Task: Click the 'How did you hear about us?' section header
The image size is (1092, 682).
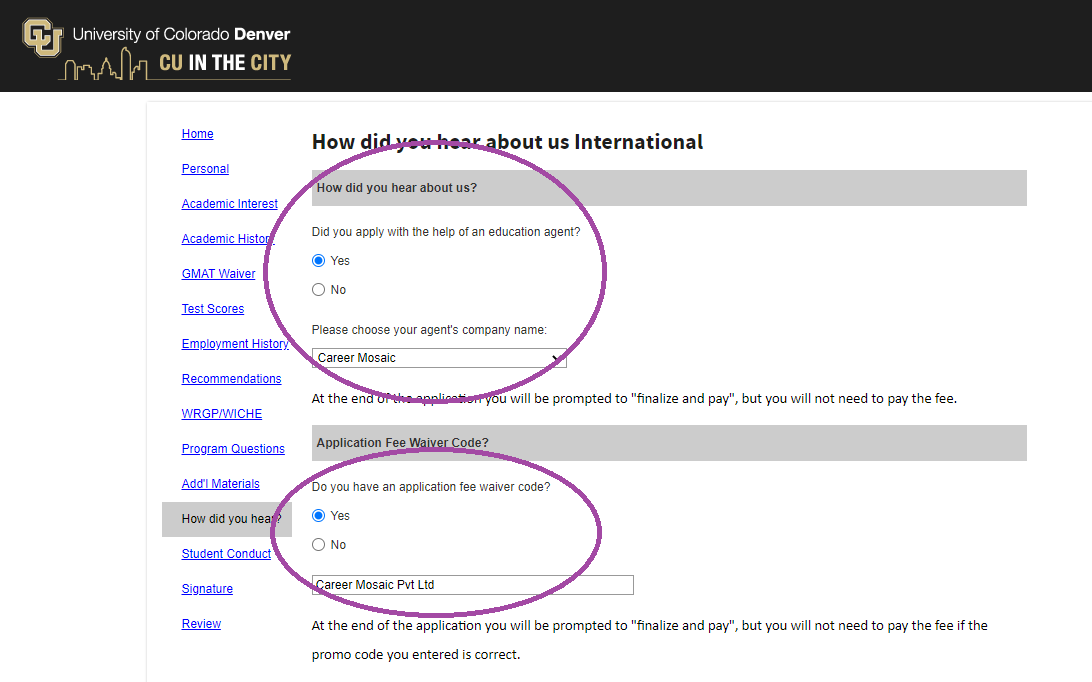Action: pos(669,188)
